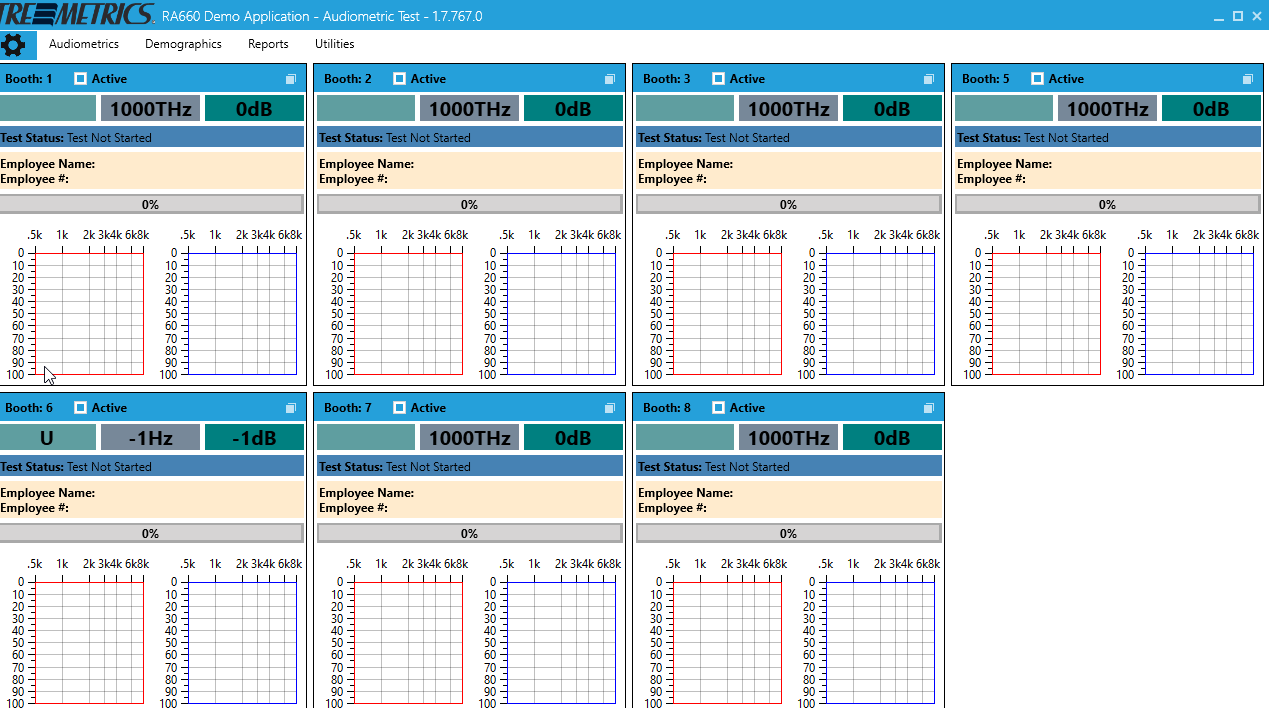Click Booth 6 frequency display showing -1Hz

click(150, 438)
